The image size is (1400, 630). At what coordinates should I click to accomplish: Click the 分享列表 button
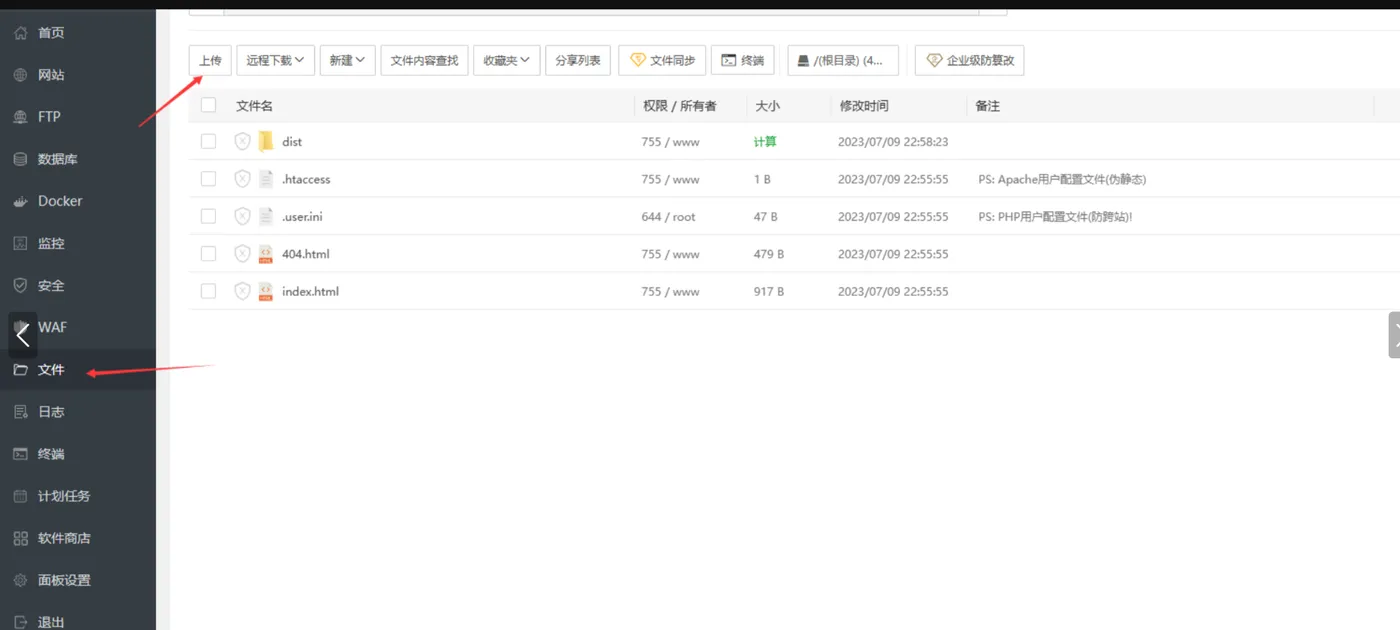(x=578, y=60)
